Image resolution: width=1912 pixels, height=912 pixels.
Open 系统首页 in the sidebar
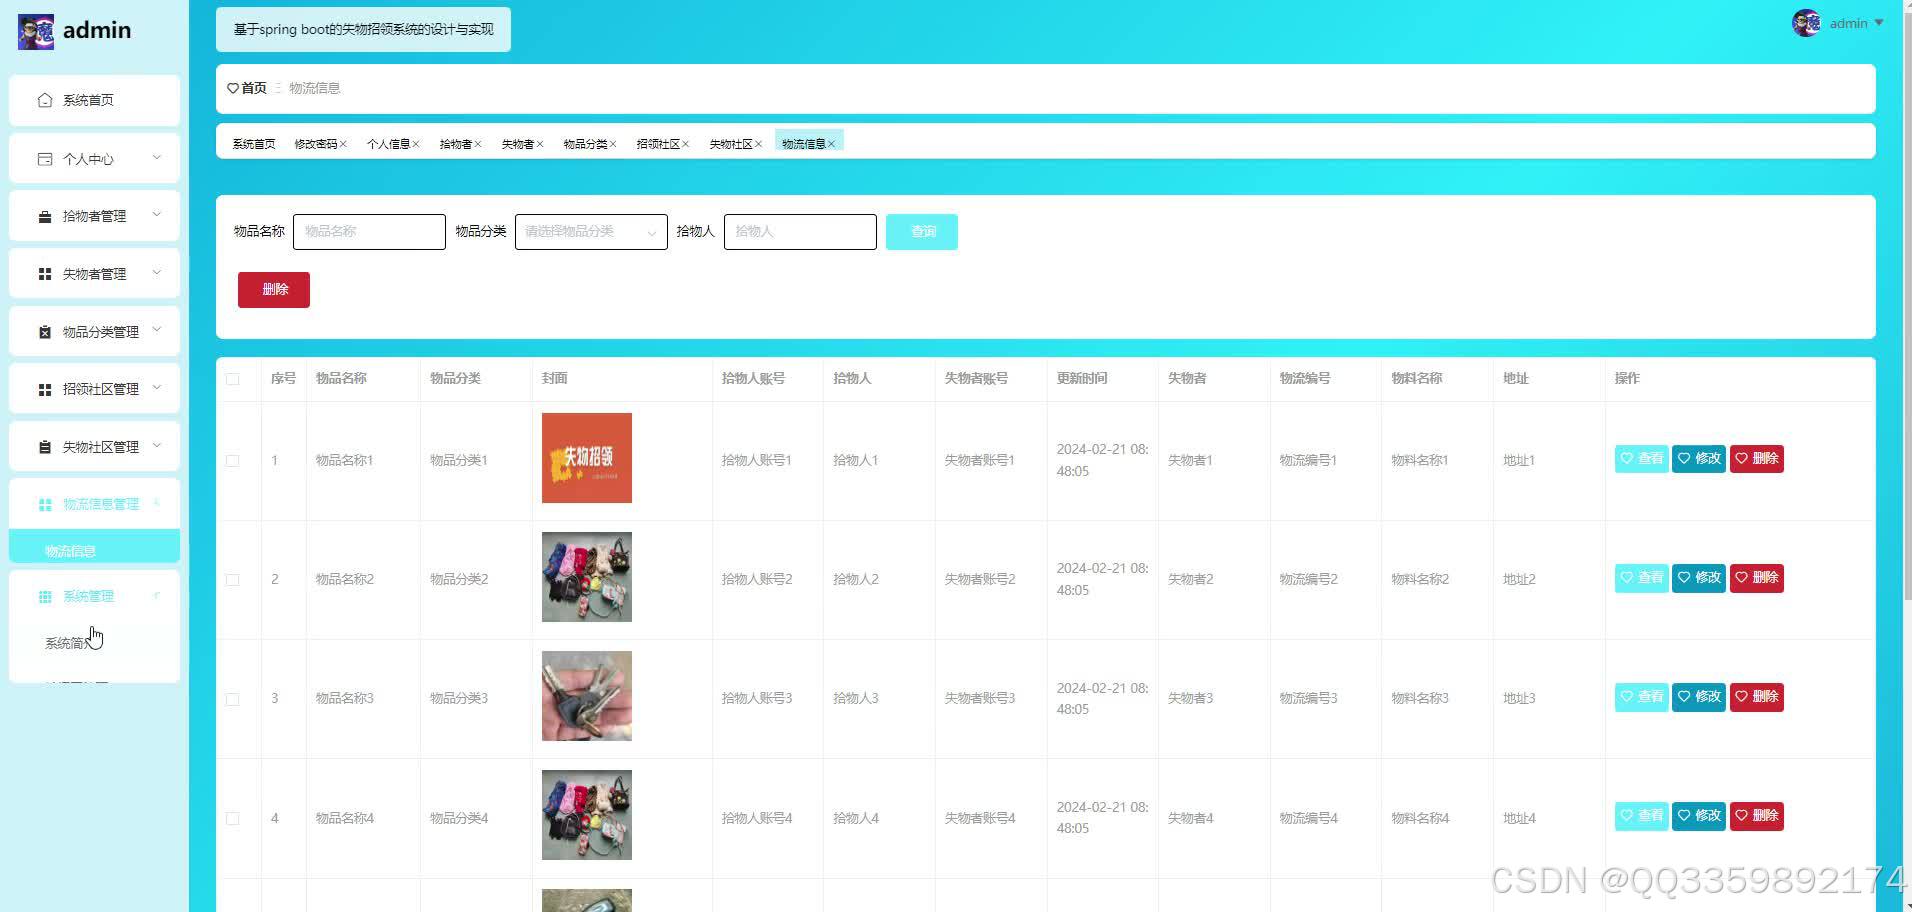click(94, 100)
